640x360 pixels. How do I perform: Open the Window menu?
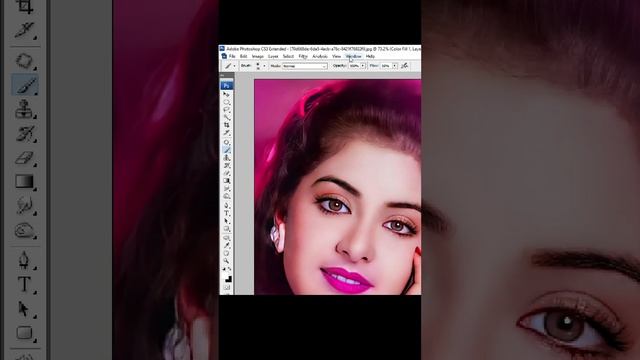(353, 56)
